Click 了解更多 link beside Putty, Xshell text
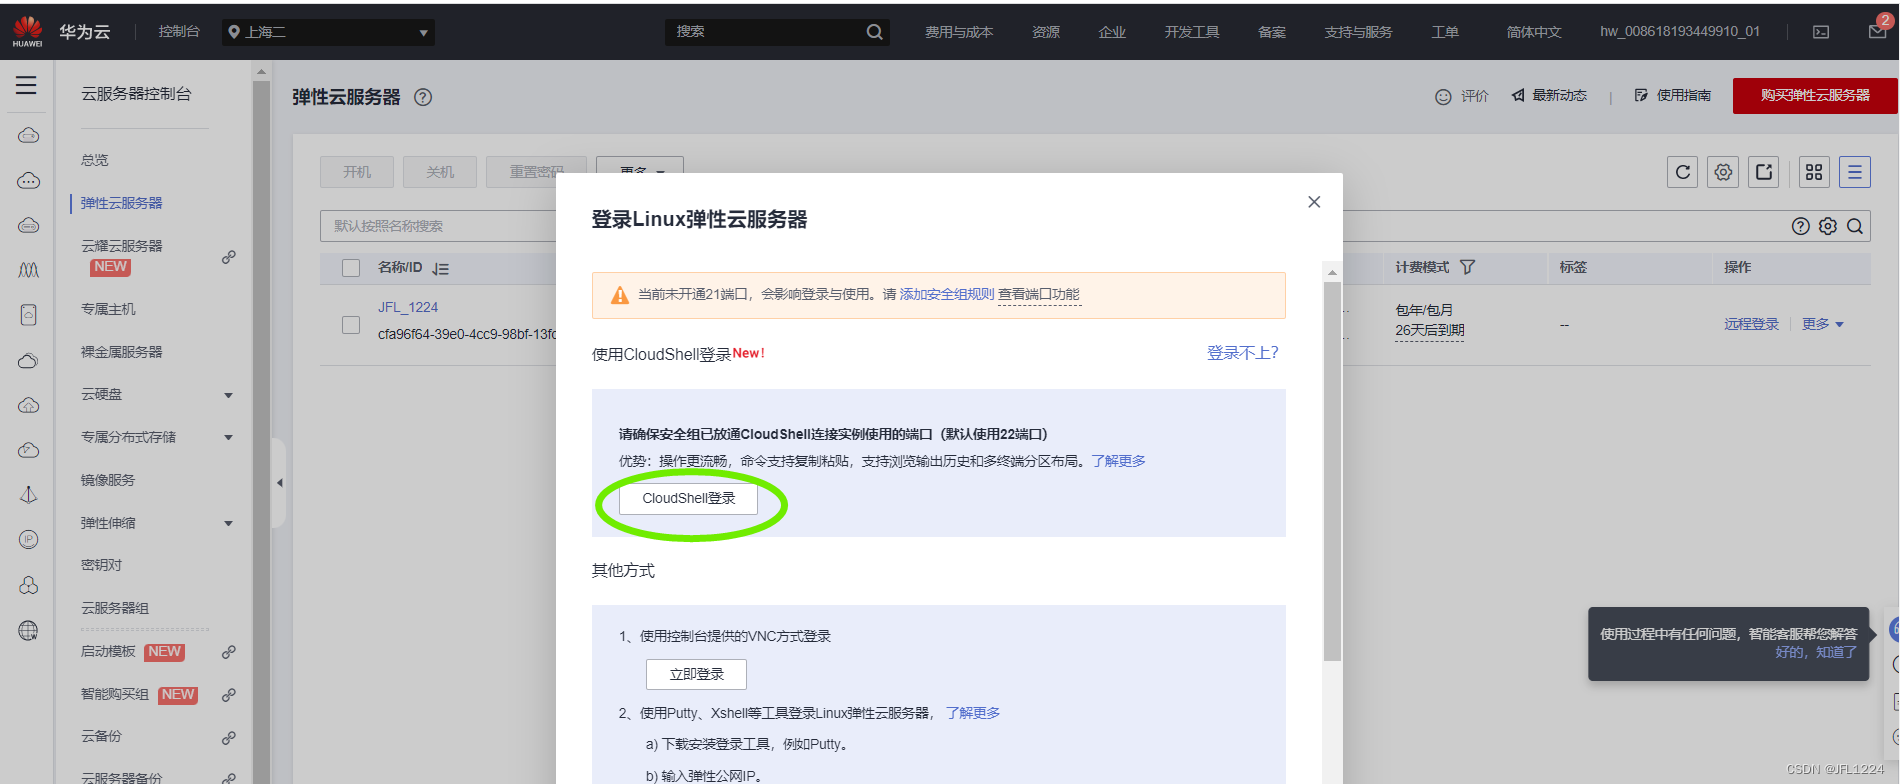 coord(973,713)
